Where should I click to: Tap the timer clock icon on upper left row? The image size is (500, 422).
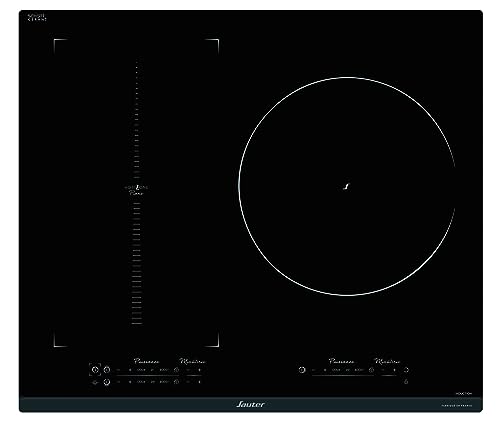point(176,370)
